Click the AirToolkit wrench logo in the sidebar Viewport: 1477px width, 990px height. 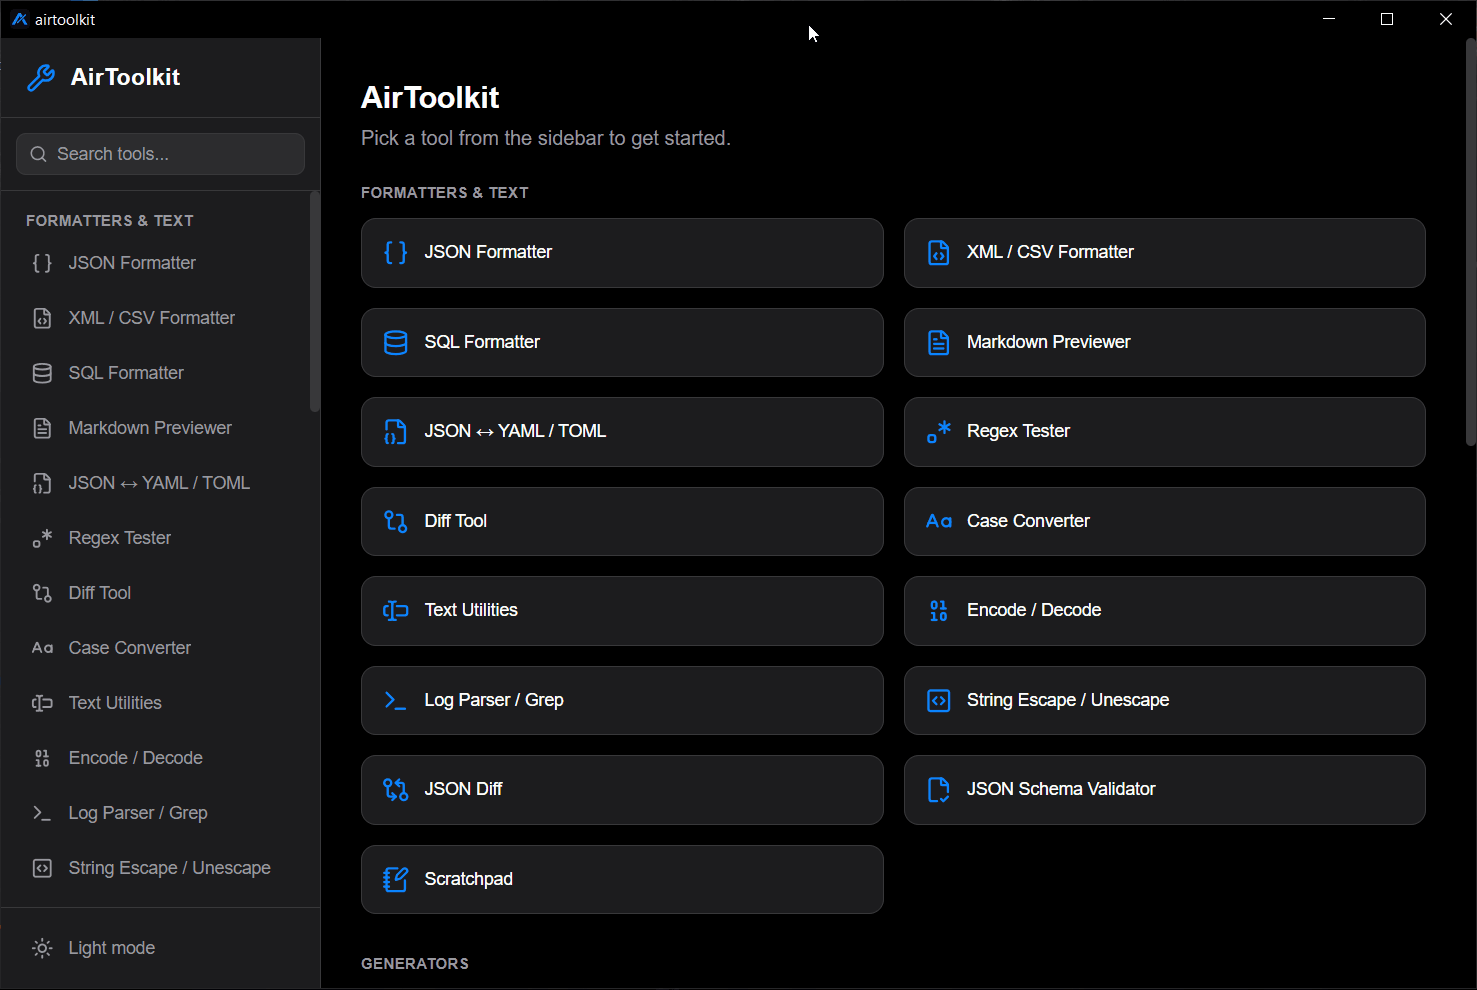(x=41, y=77)
